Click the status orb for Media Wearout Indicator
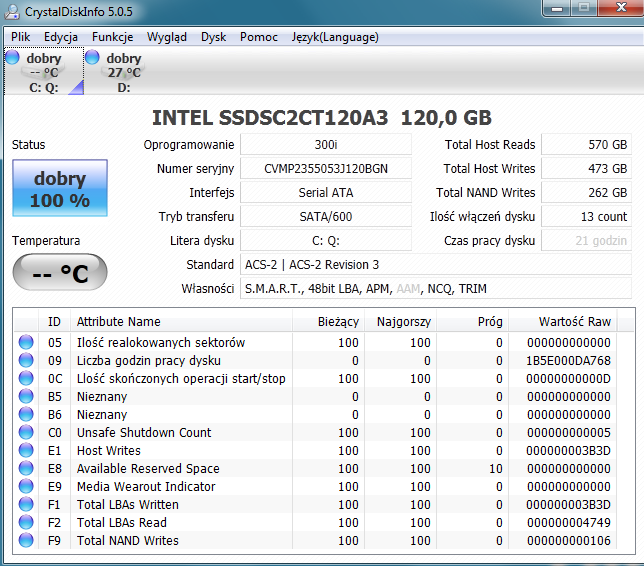 (26, 486)
